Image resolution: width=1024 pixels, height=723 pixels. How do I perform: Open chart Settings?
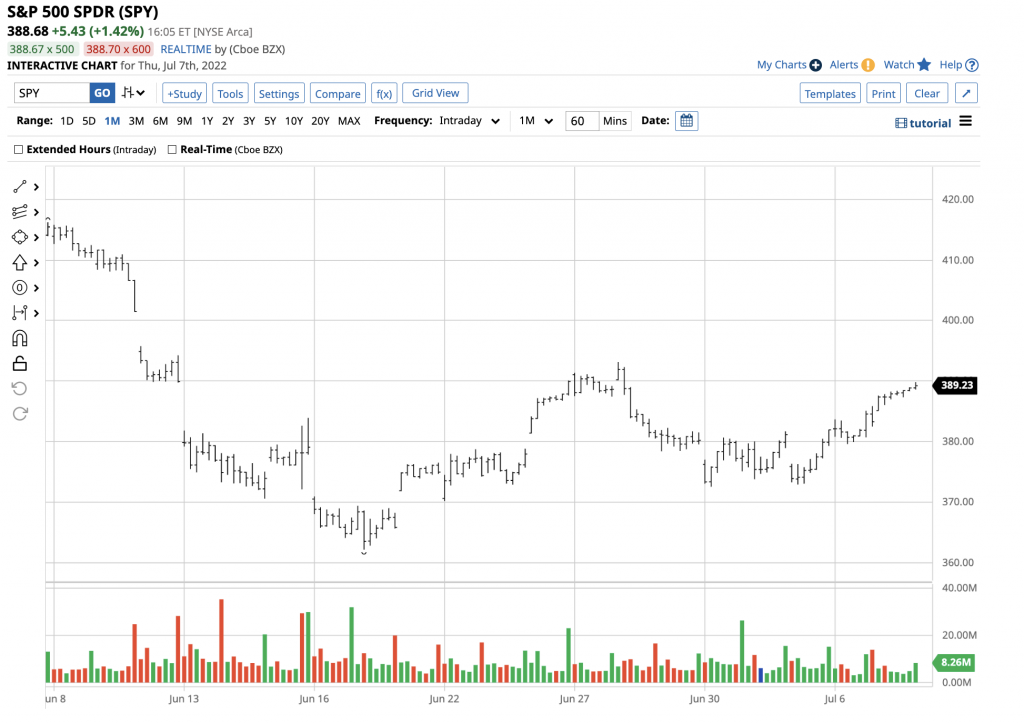coord(279,93)
